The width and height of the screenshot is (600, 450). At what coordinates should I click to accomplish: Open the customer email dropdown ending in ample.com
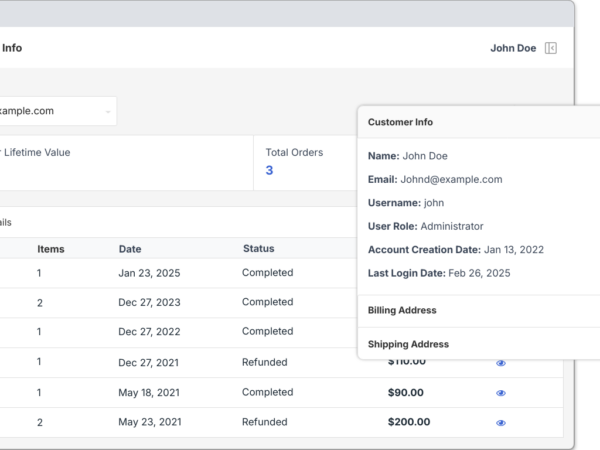click(x=57, y=111)
